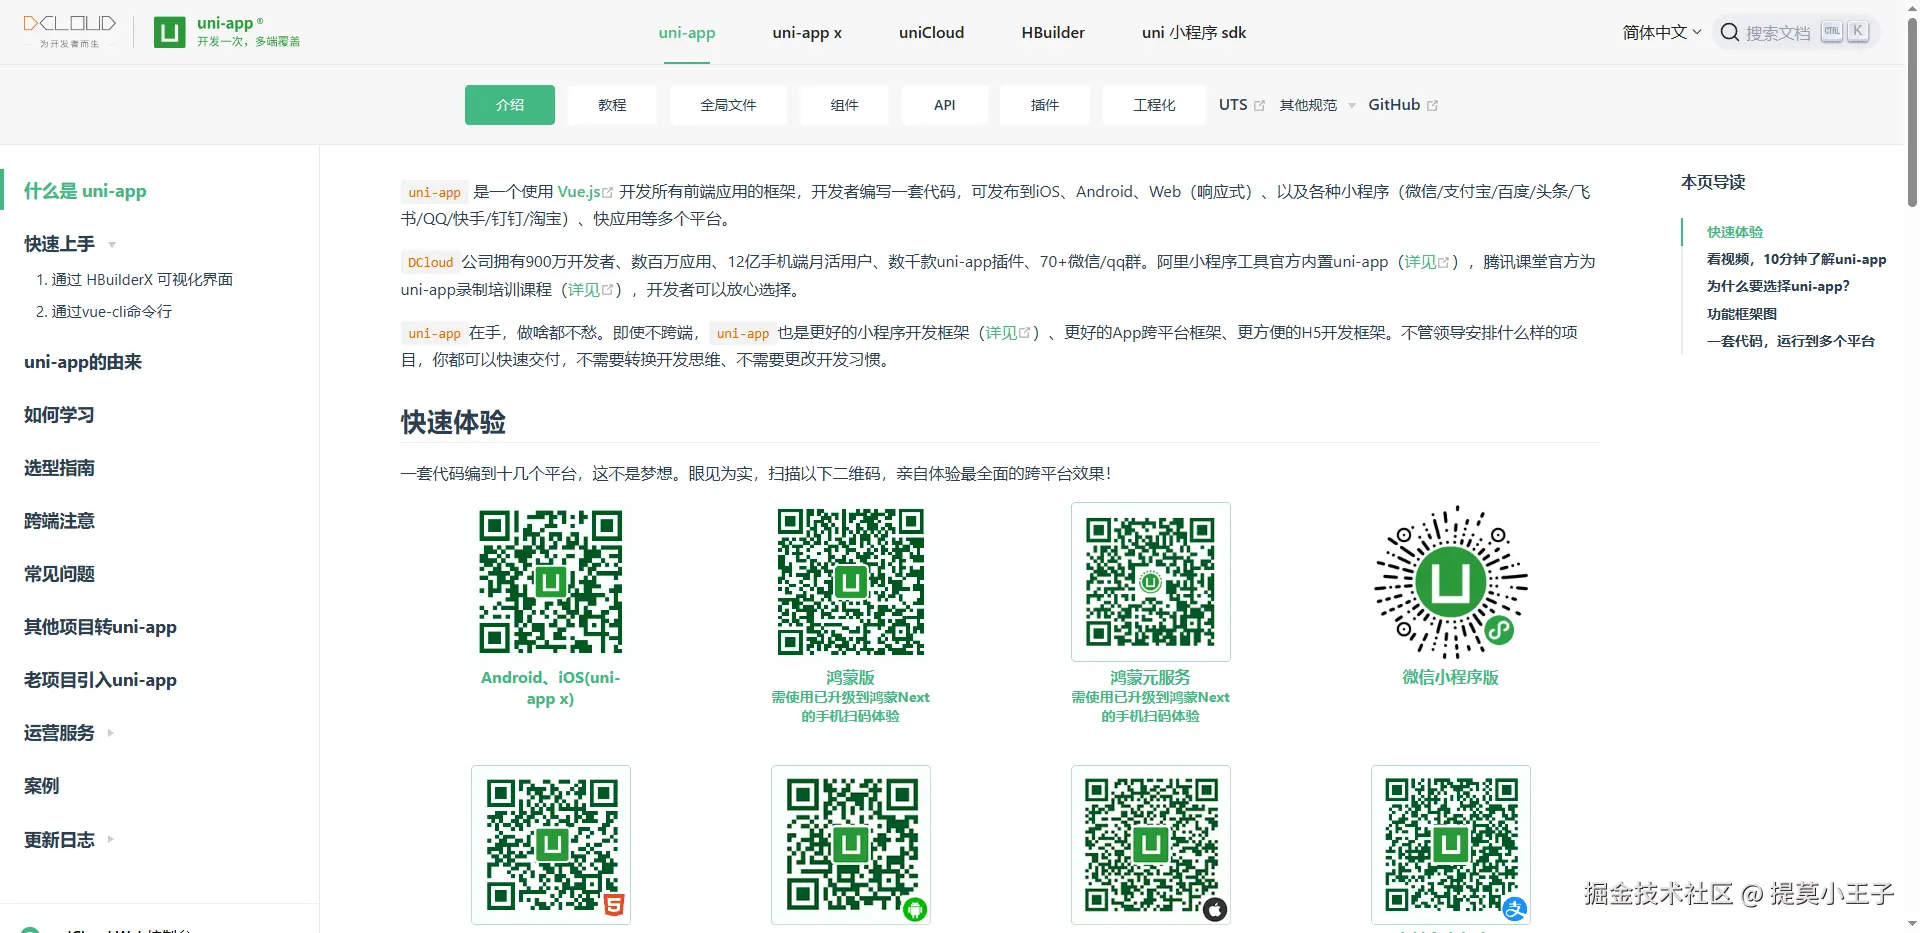
Task: Click the Vue.js link in the intro
Action: point(585,192)
